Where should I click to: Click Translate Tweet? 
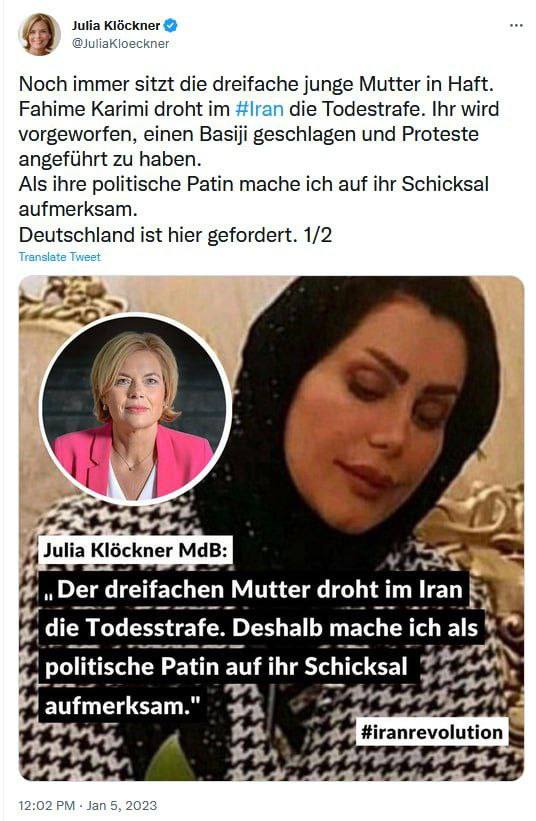click(x=60, y=257)
